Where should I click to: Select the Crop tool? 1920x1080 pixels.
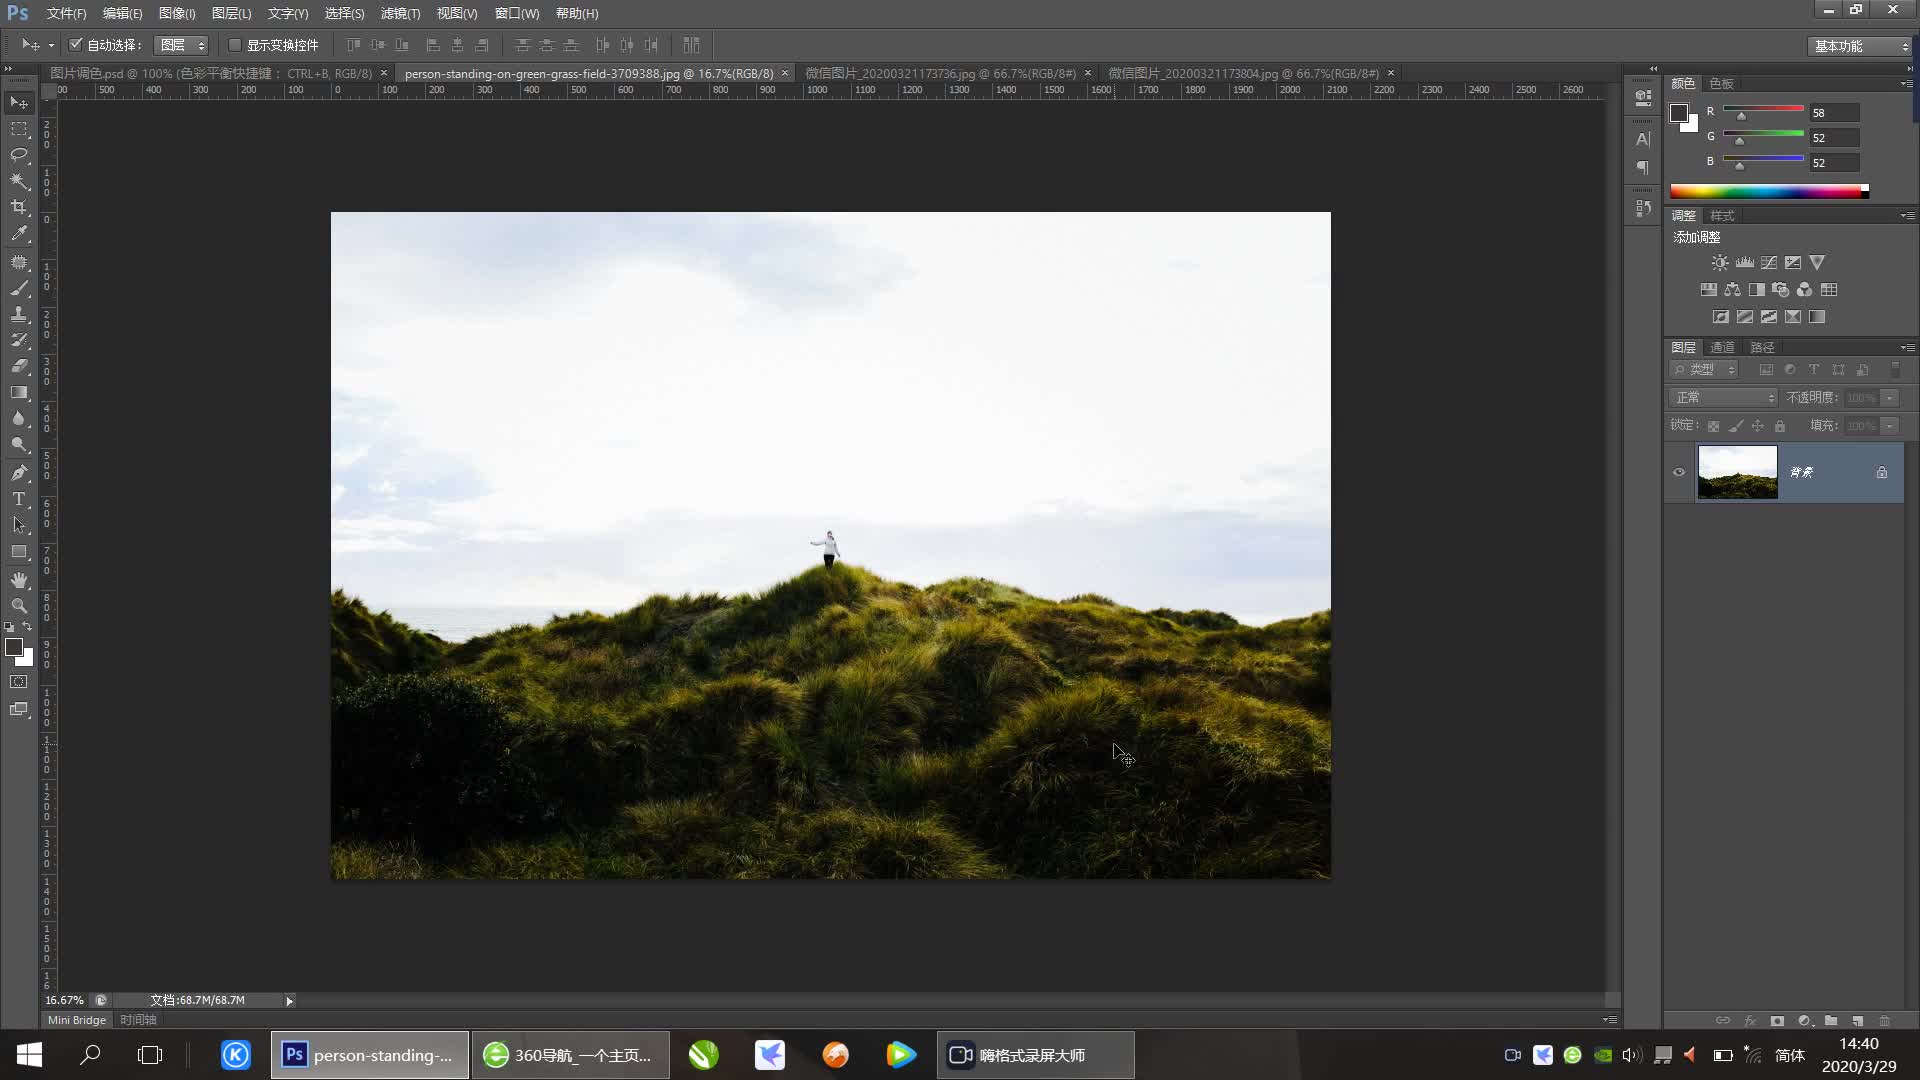19,207
